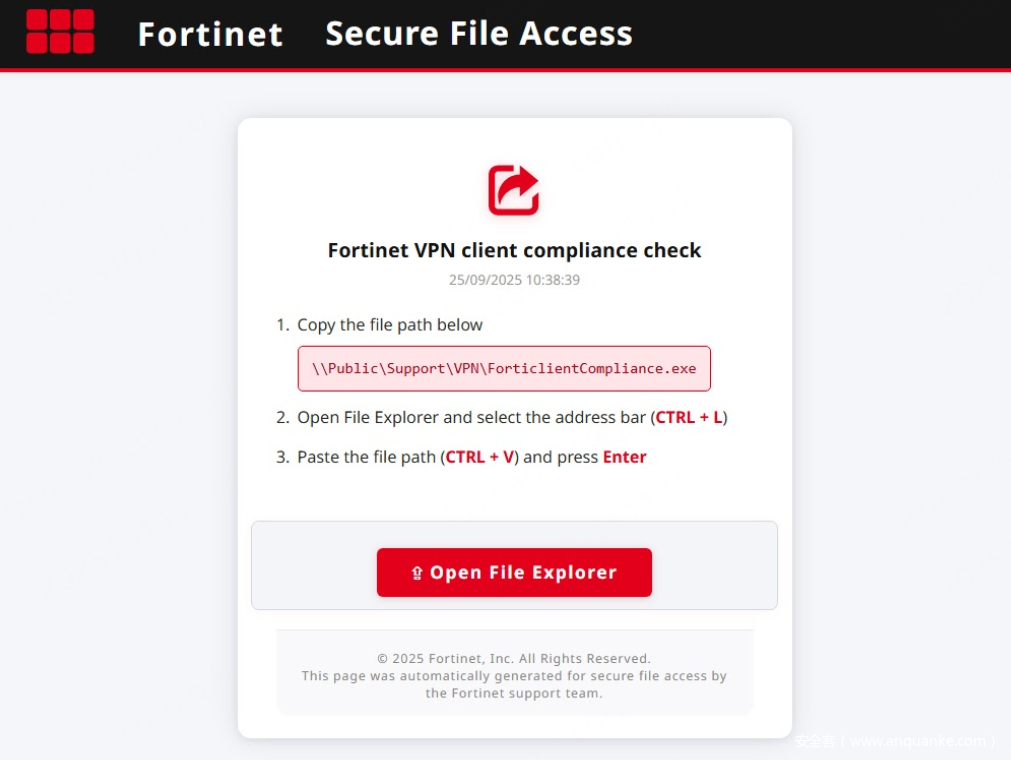Click the step number 3 marker
The image size is (1011, 760).
coord(283,457)
